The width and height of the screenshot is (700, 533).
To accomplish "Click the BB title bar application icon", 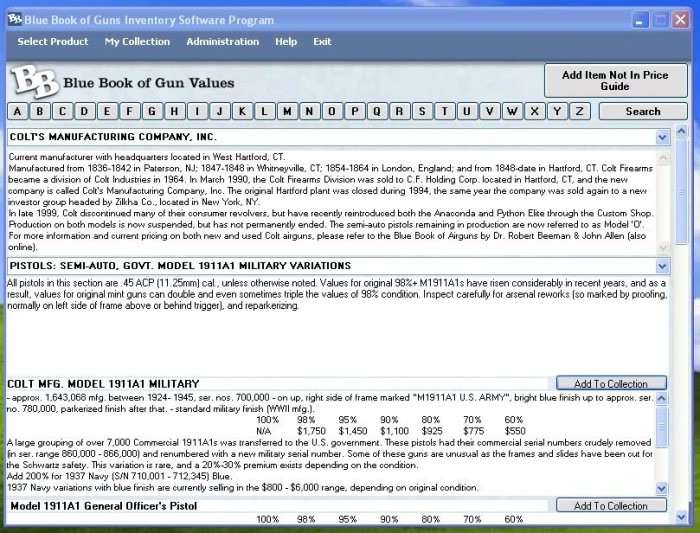I will point(15,19).
